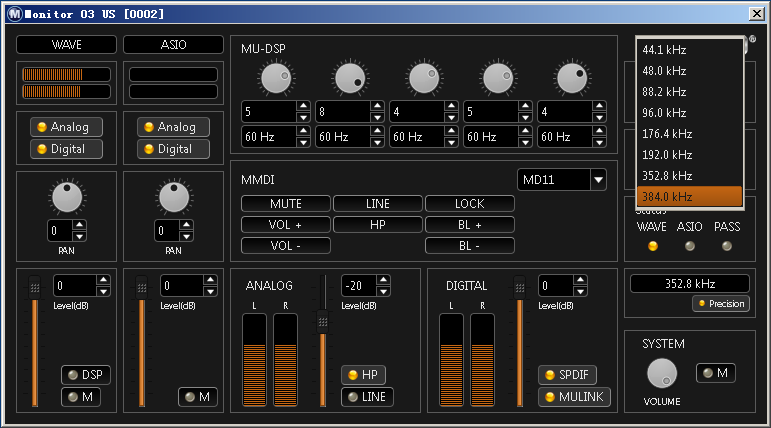Click the first MU-DSP knob
The width and height of the screenshot is (771, 428).
277,78
